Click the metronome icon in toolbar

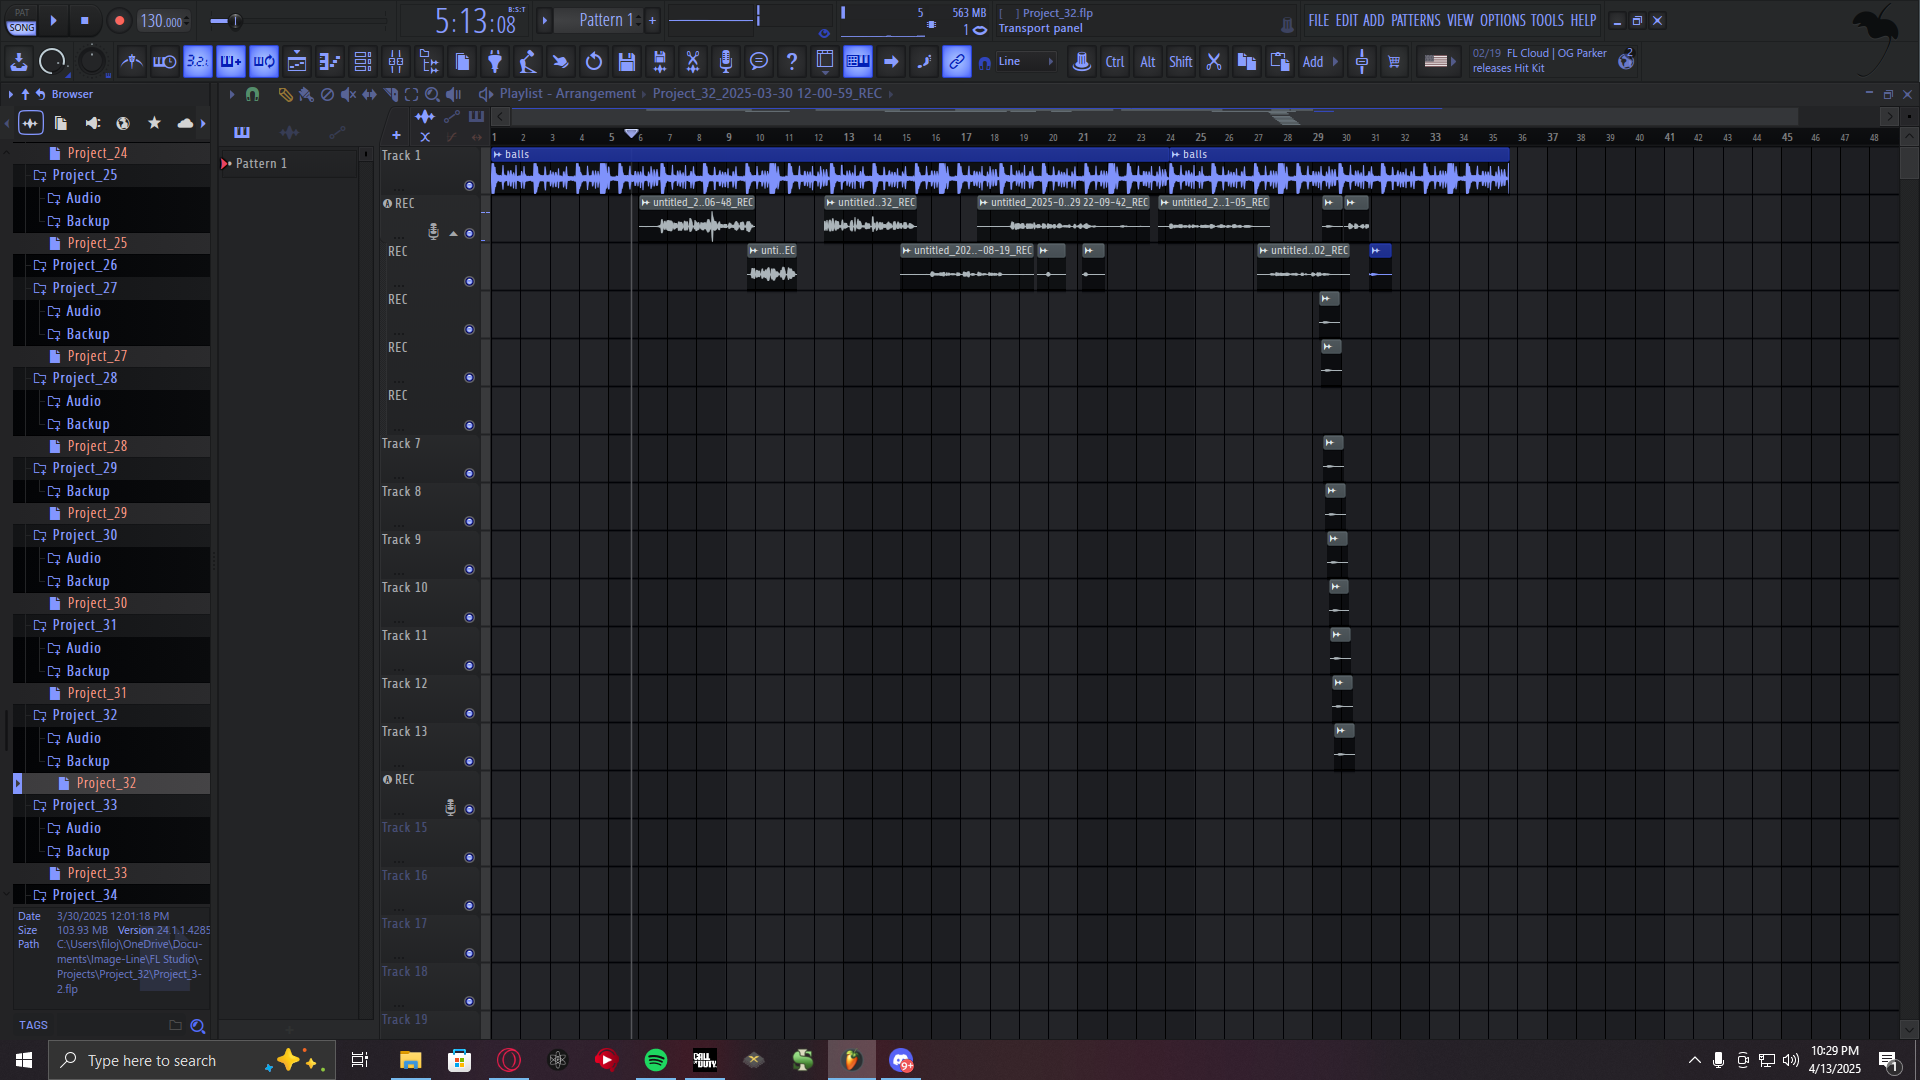131,62
